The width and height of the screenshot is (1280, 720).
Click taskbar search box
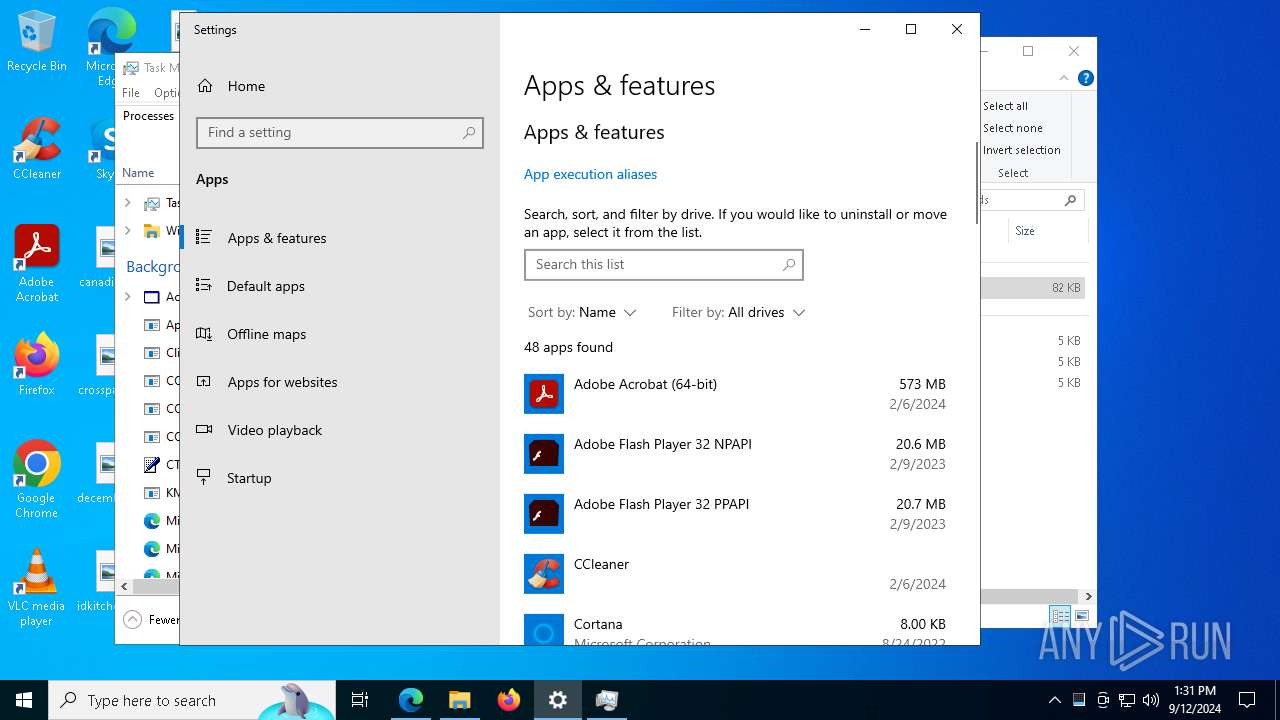(192, 700)
